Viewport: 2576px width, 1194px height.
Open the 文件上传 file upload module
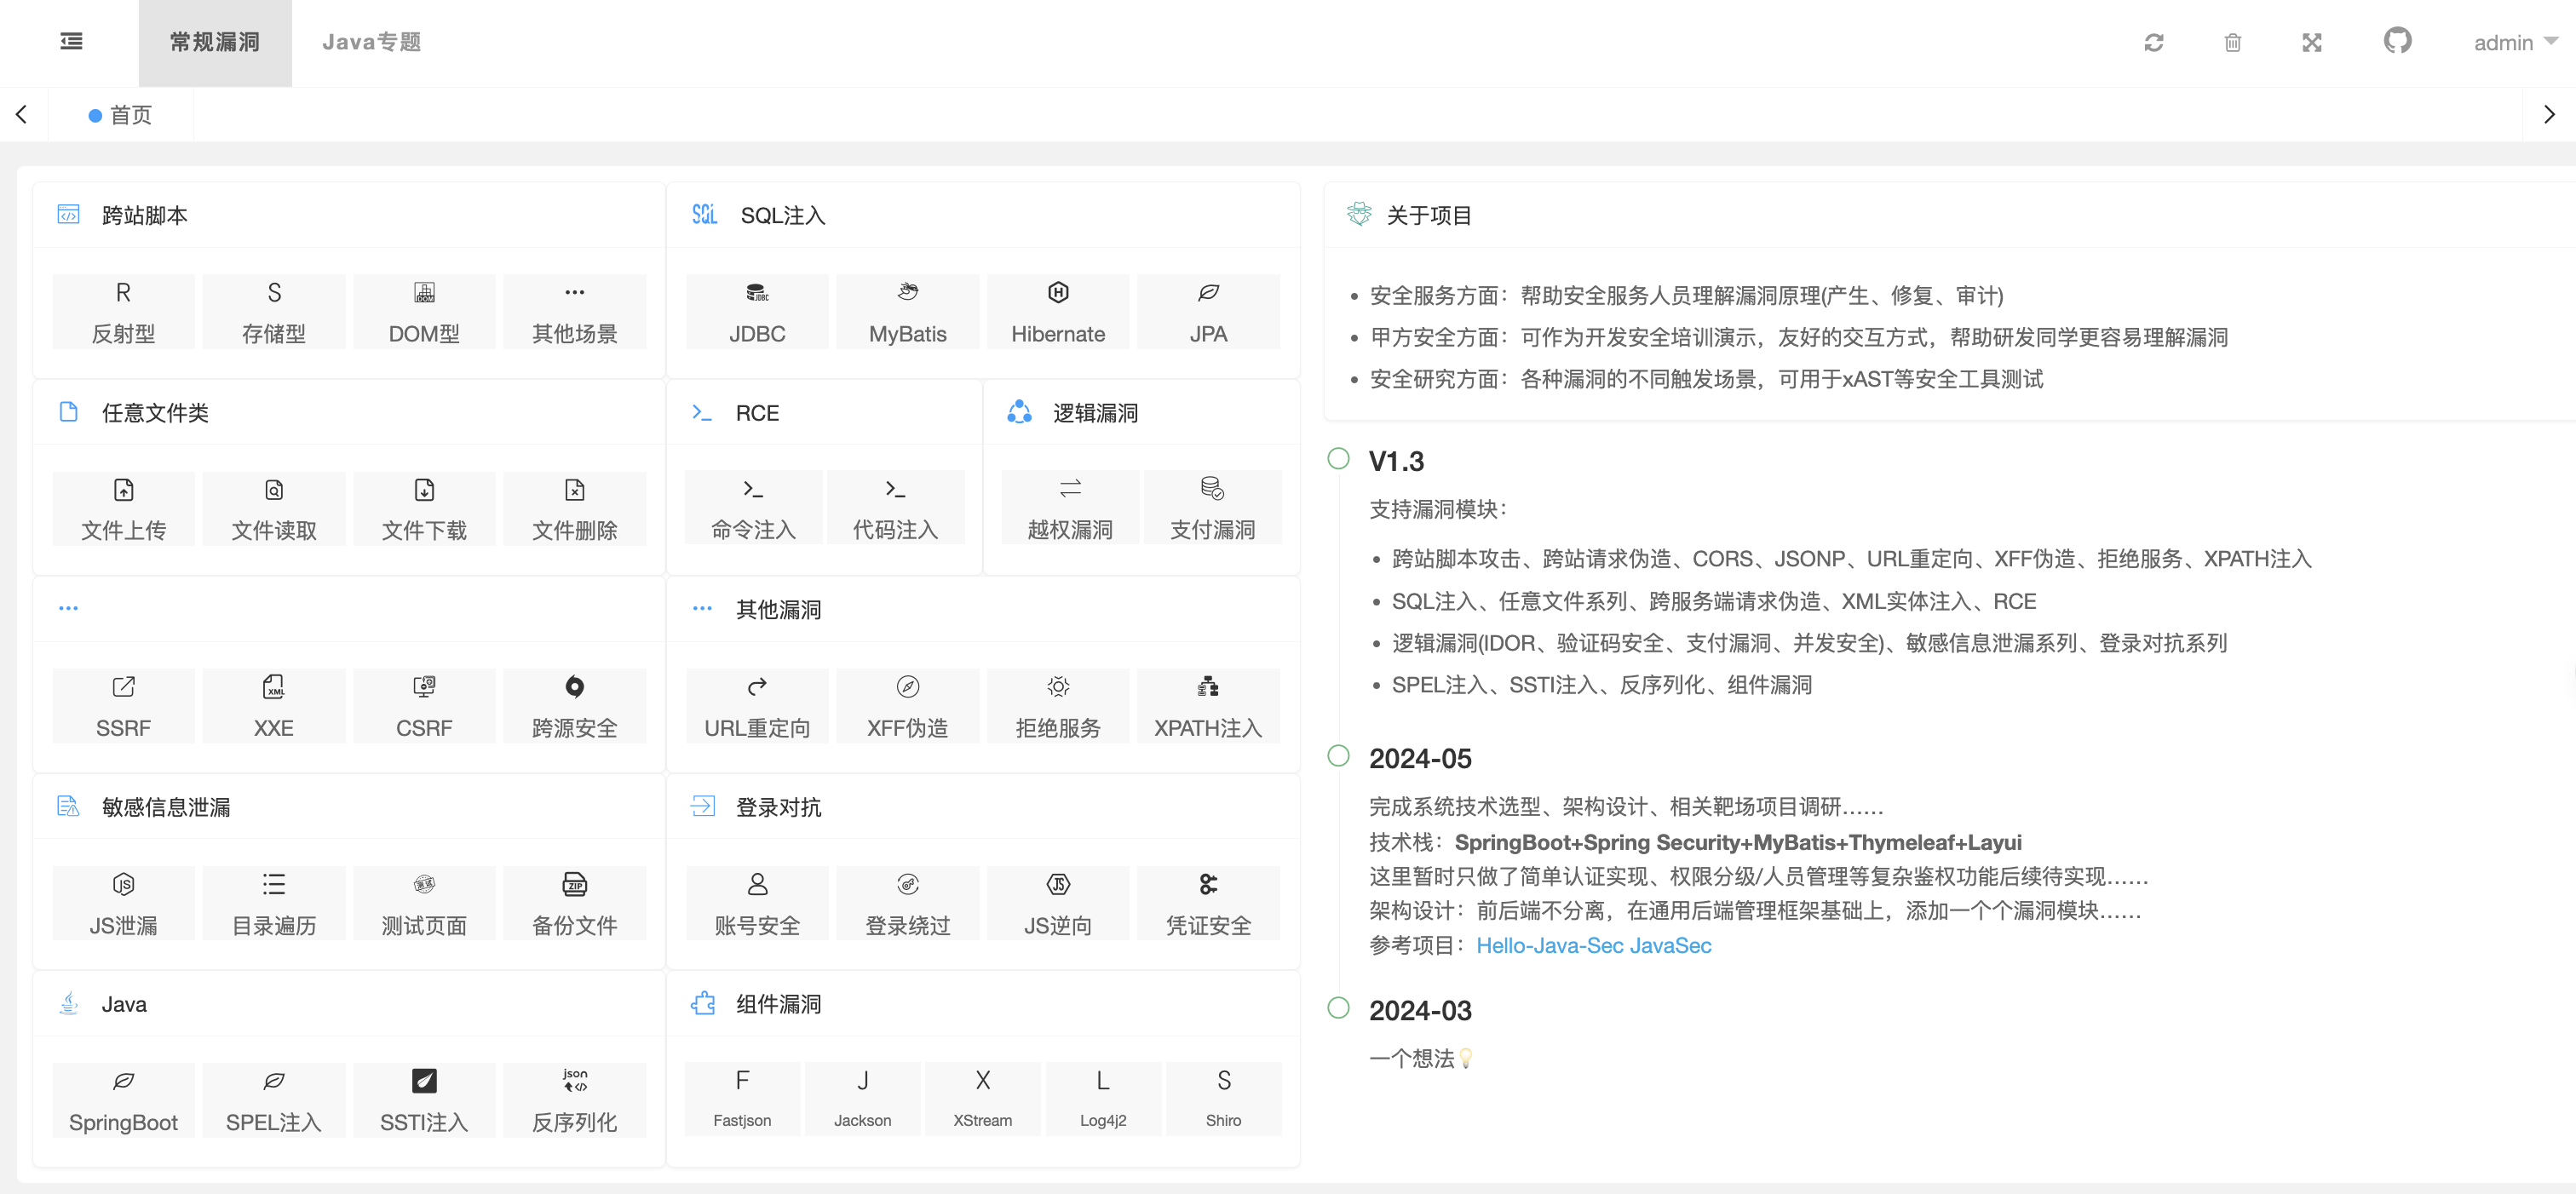click(123, 509)
